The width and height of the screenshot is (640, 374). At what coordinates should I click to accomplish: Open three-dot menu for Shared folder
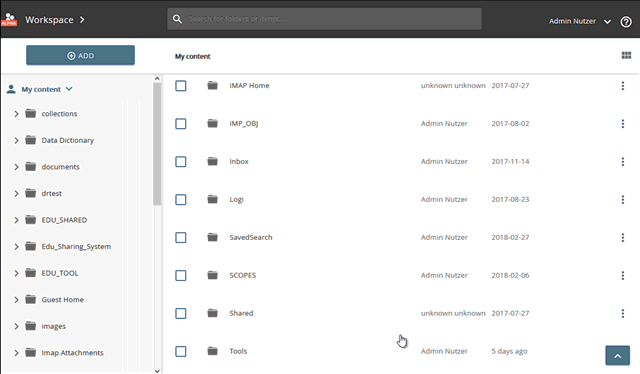[622, 314]
